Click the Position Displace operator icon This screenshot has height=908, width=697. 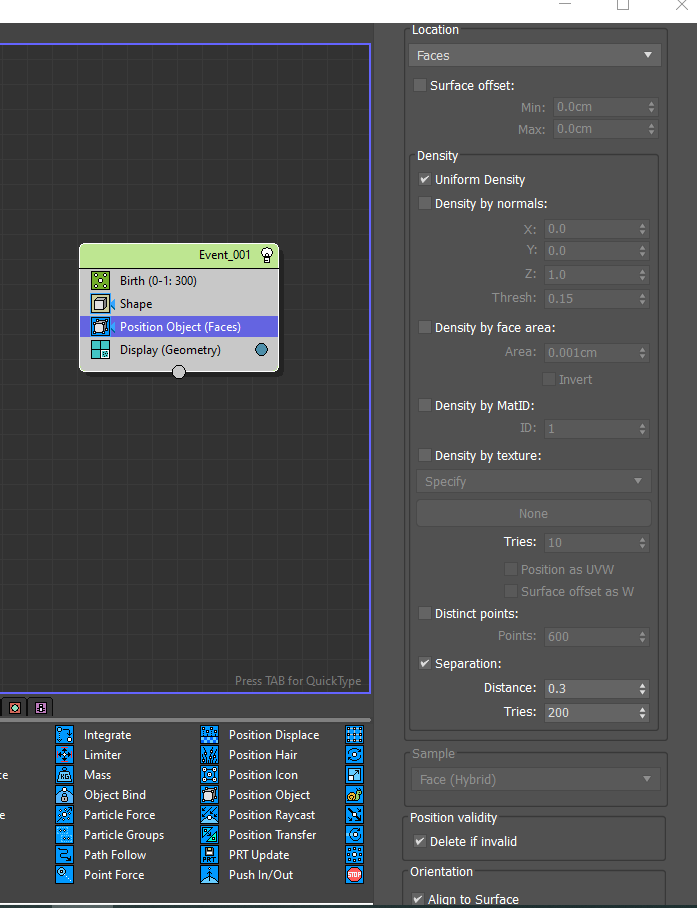pyautogui.click(x=210, y=735)
